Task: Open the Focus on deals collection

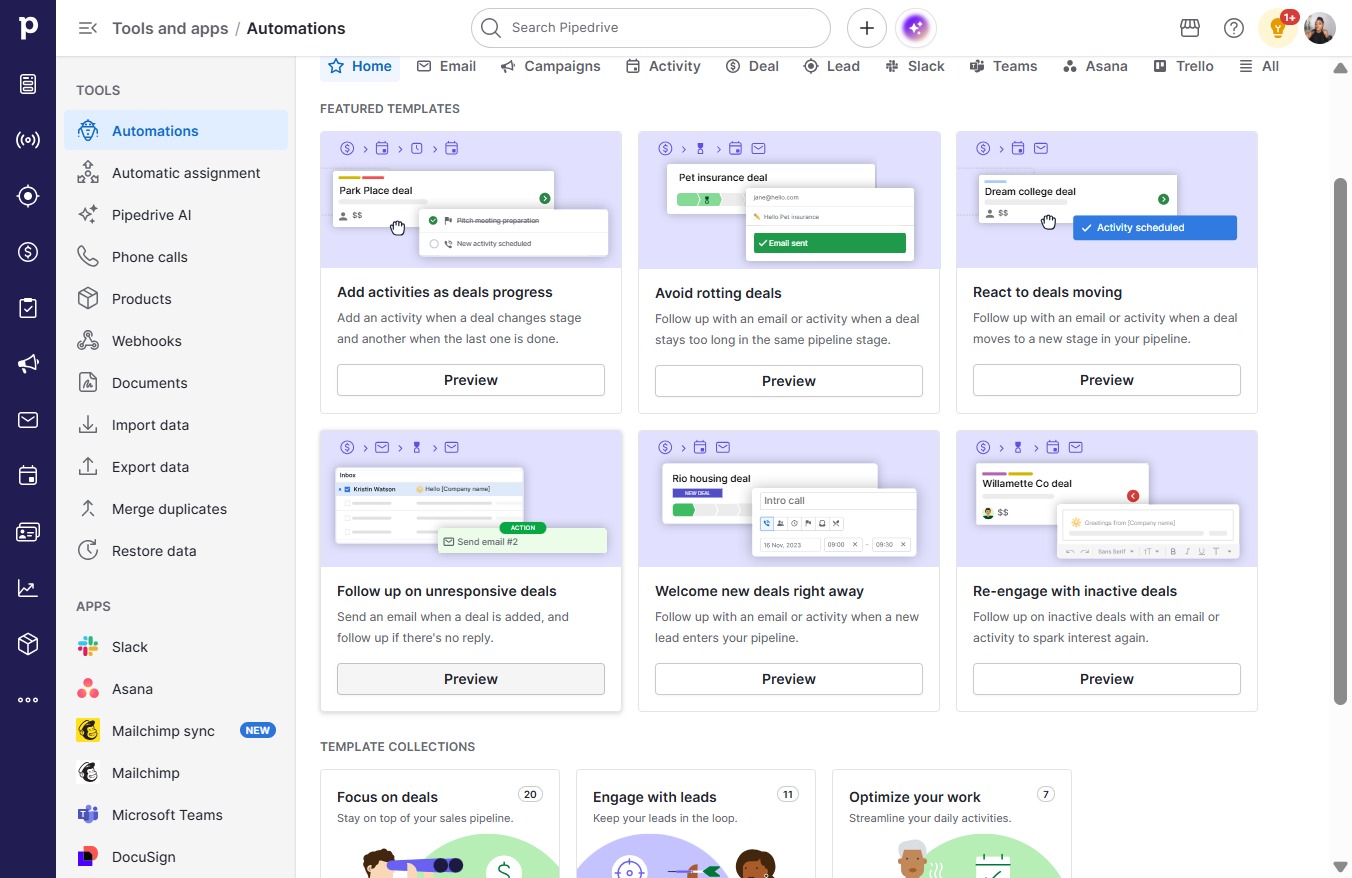Action: (x=440, y=824)
